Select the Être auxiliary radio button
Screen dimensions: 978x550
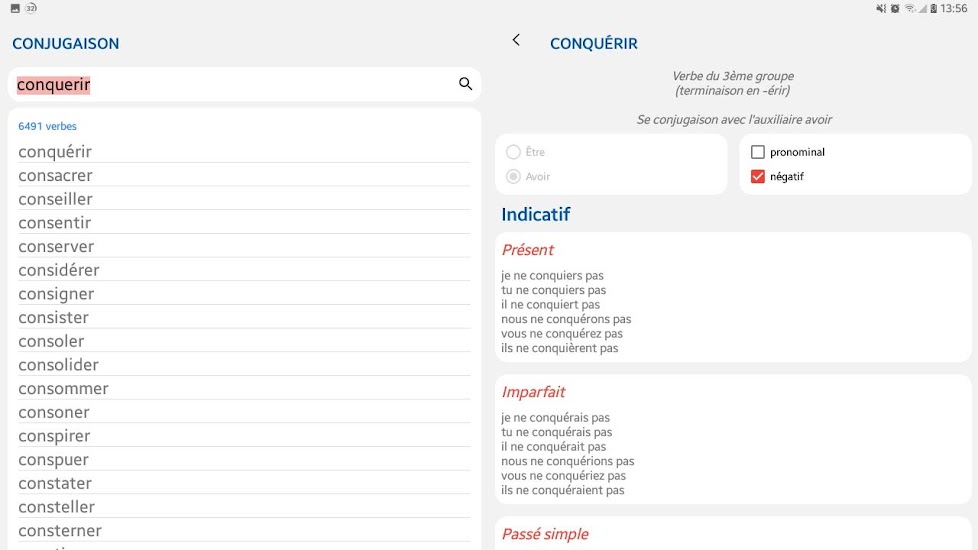513,152
